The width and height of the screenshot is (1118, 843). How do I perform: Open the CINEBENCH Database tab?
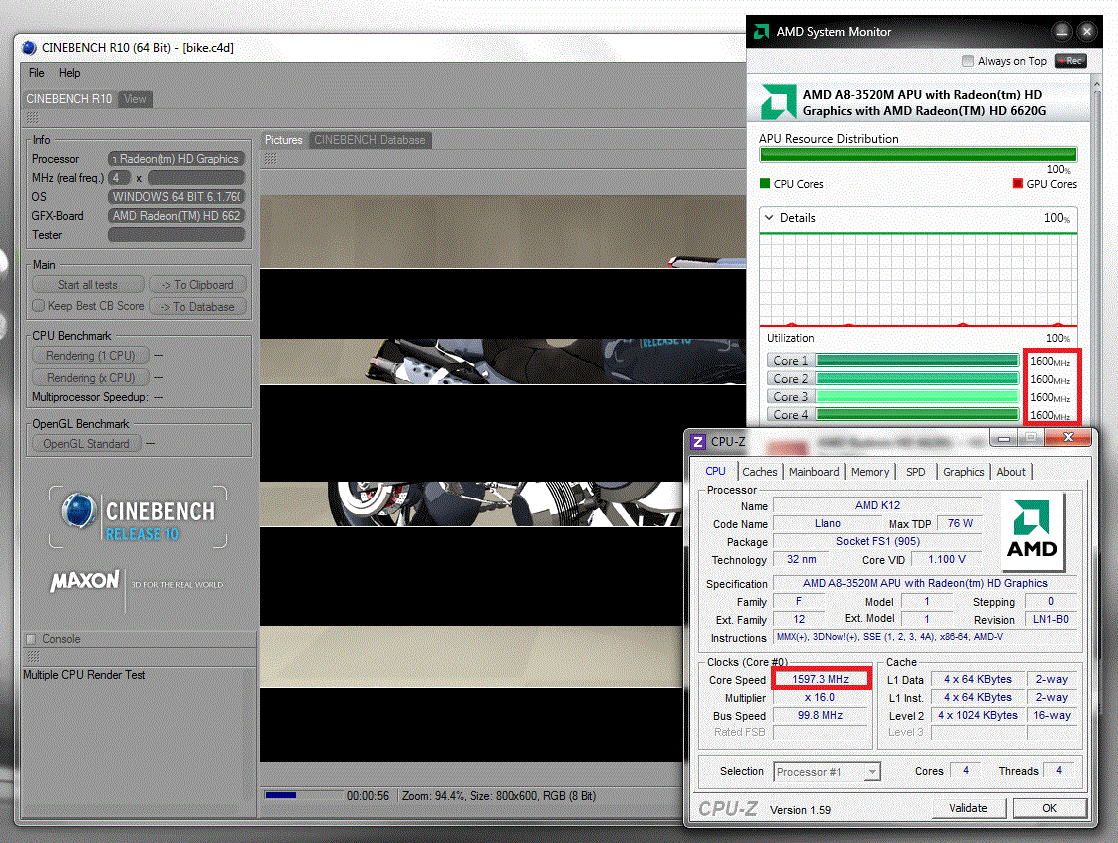pyautogui.click(x=370, y=140)
